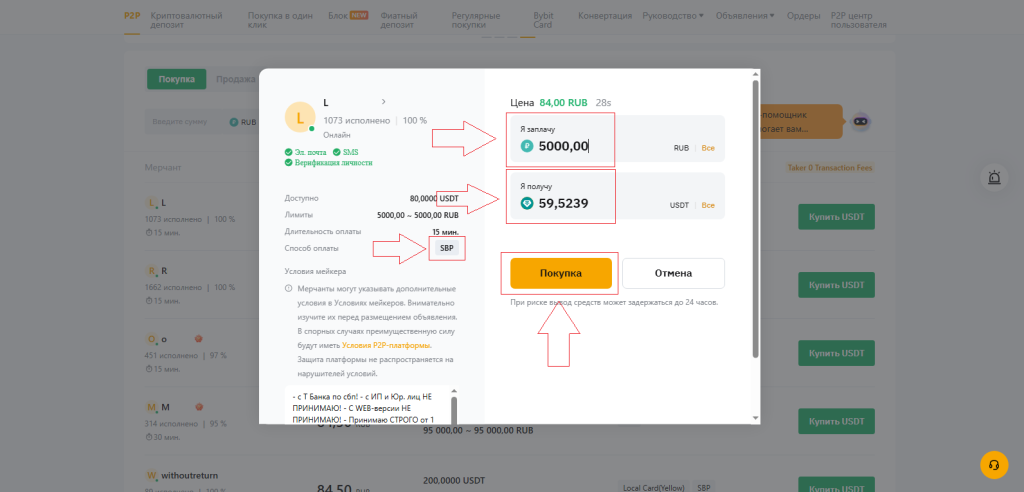
Task: Expand the Объявления dropdown menu
Action: (745, 16)
